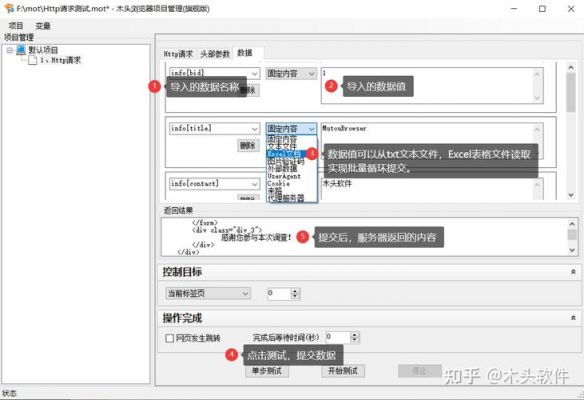The height and width of the screenshot is (400, 584).
Task: Choose UserAgent option in dropdown list
Action: click(x=284, y=176)
